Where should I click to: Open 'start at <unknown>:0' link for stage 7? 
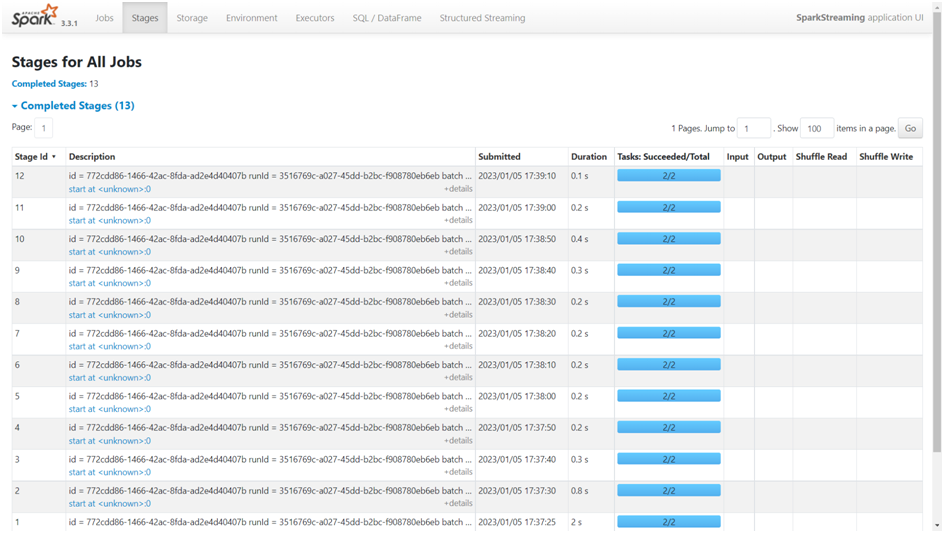point(110,346)
